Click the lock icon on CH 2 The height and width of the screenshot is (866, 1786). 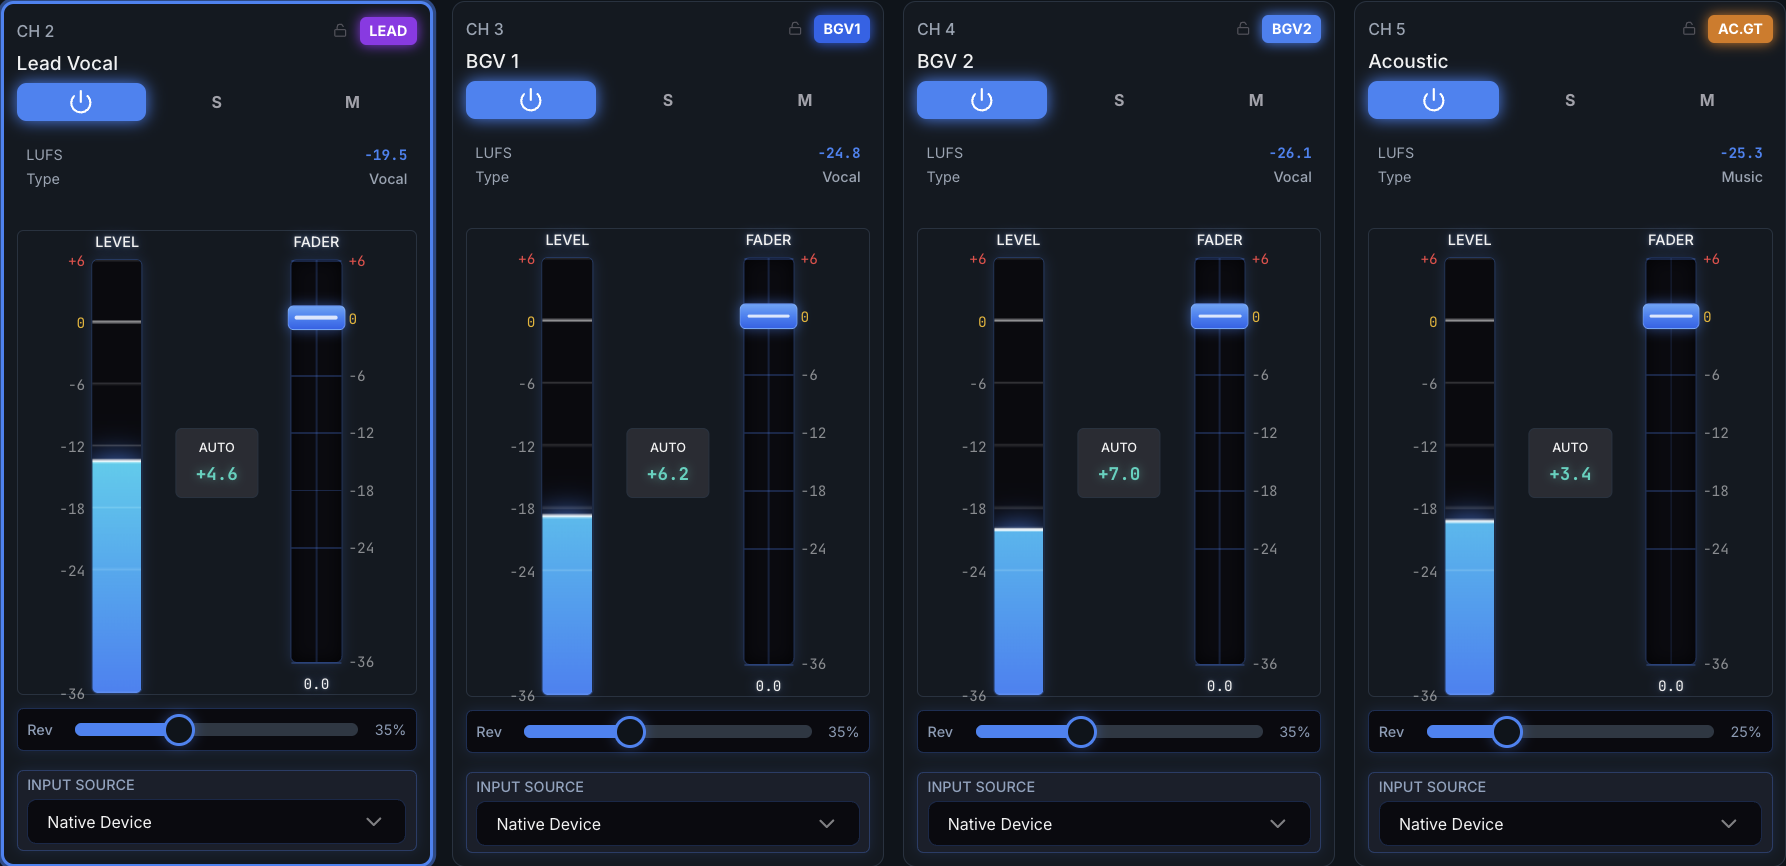(x=340, y=31)
